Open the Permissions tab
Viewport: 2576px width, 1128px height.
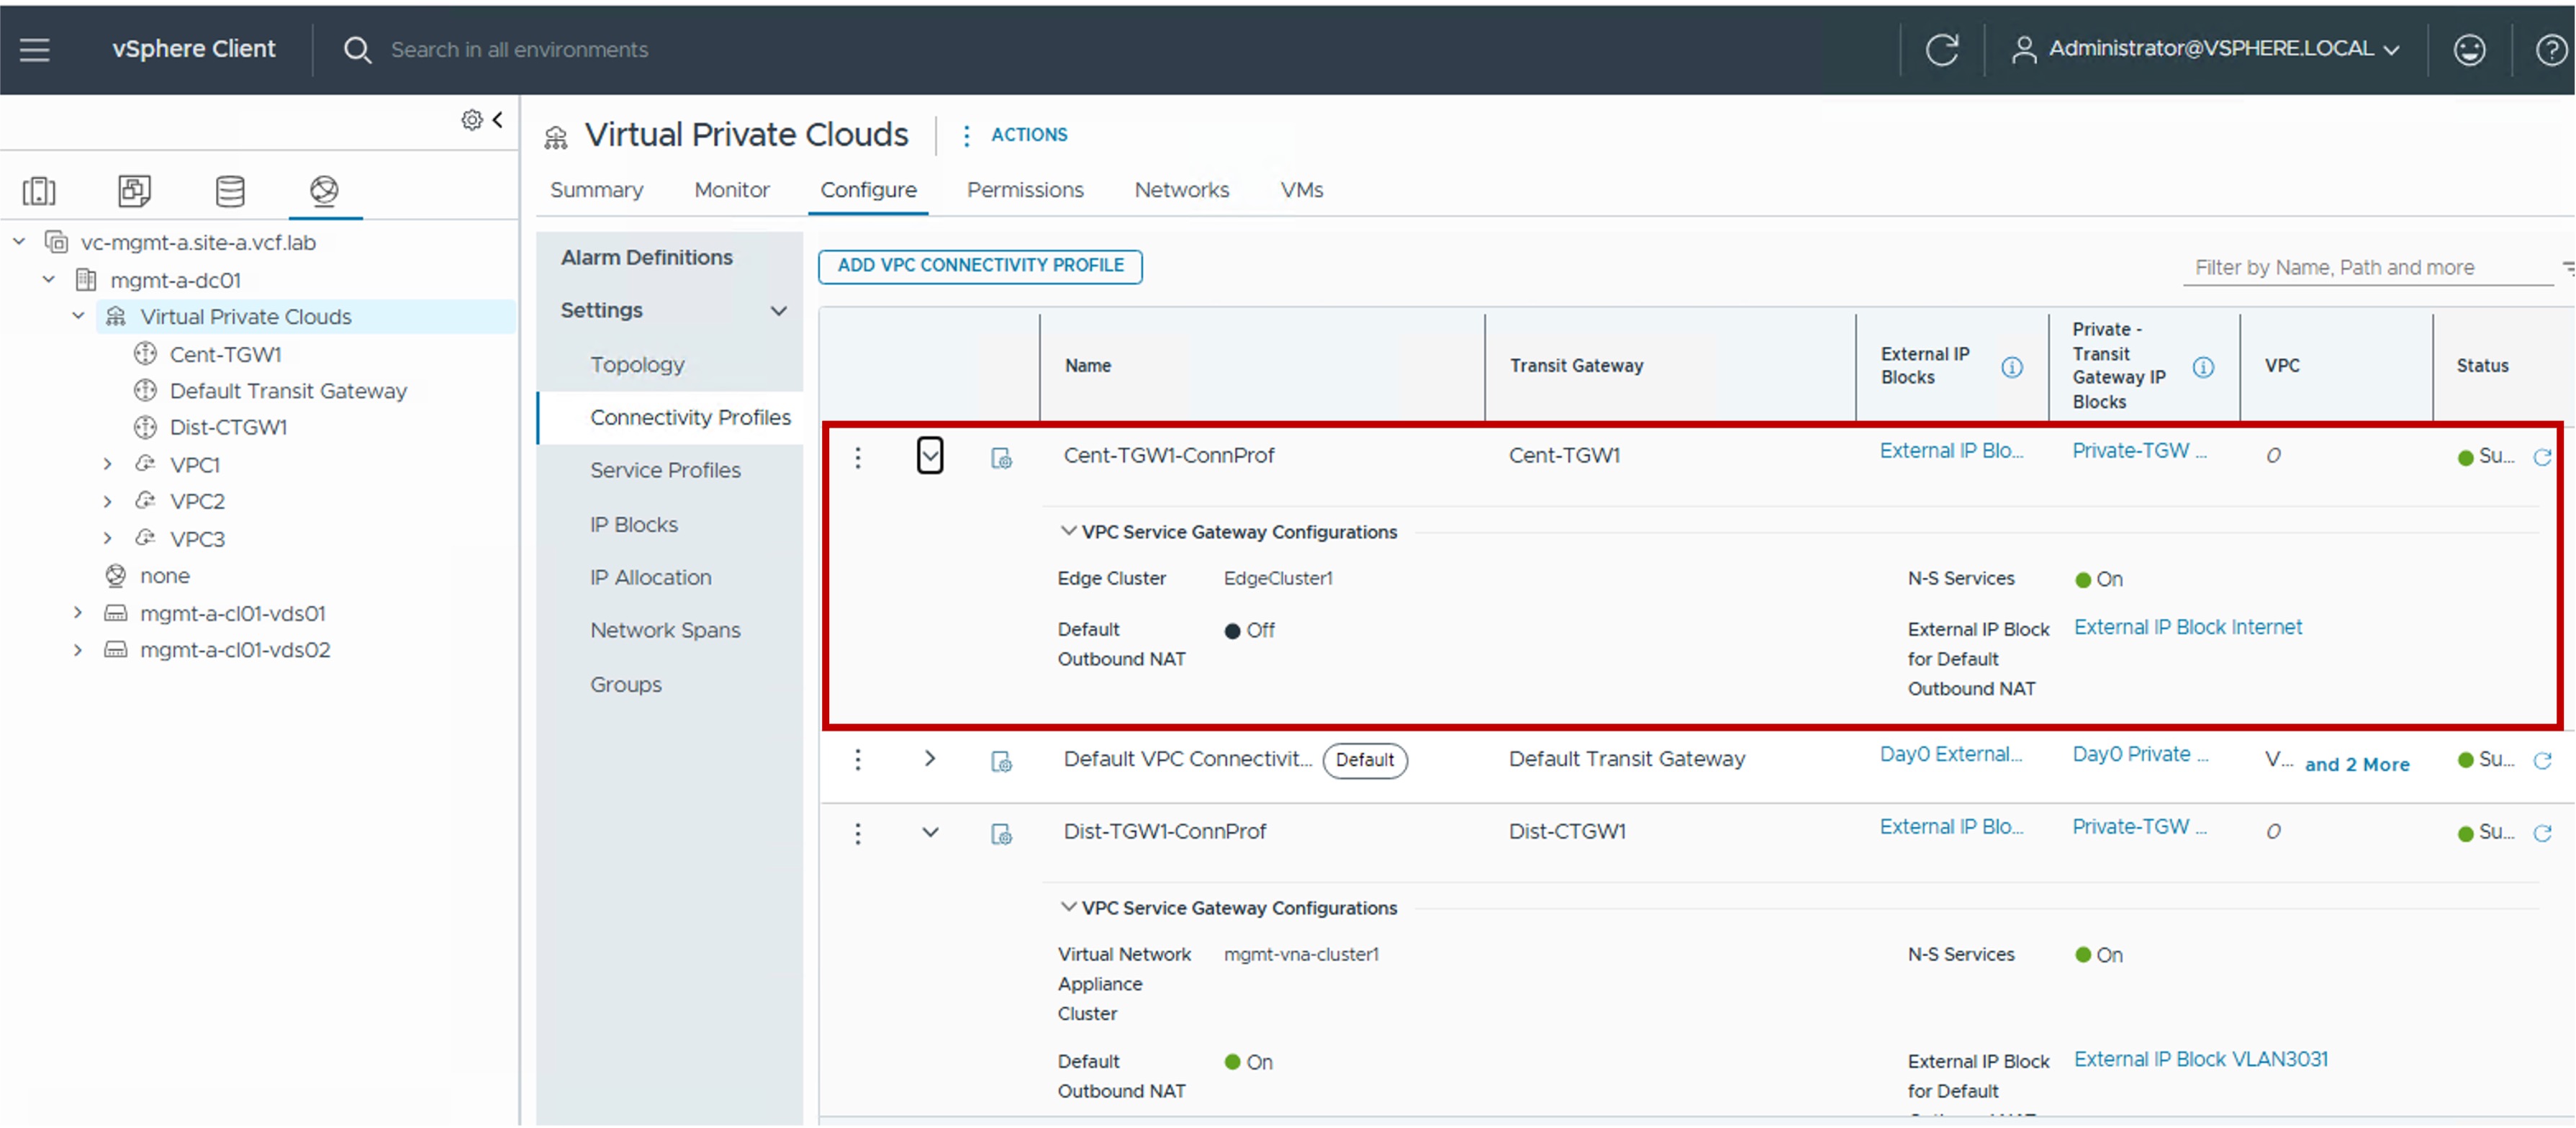pyautogui.click(x=1025, y=190)
